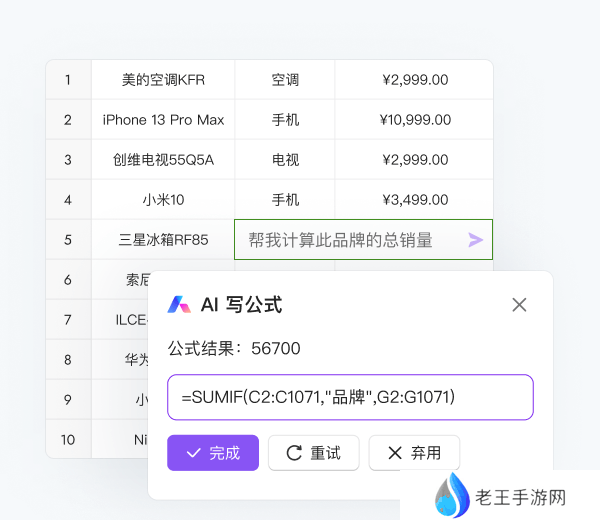
Task: Select the 电视 category cell
Action: pyautogui.click(x=285, y=160)
